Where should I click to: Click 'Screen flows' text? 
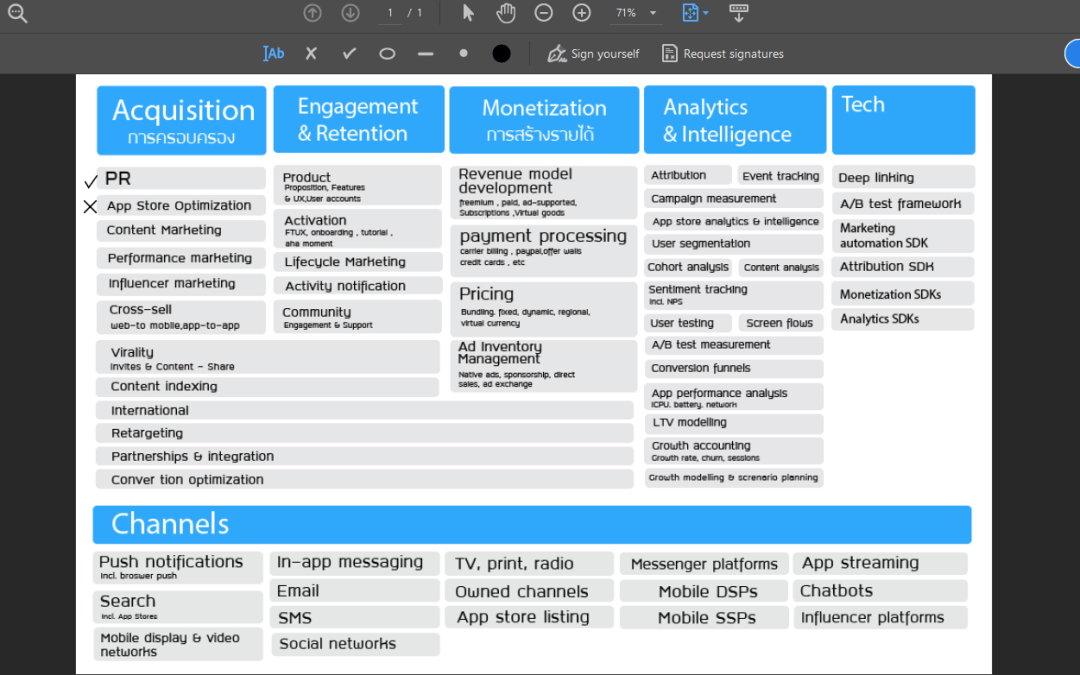(780, 322)
